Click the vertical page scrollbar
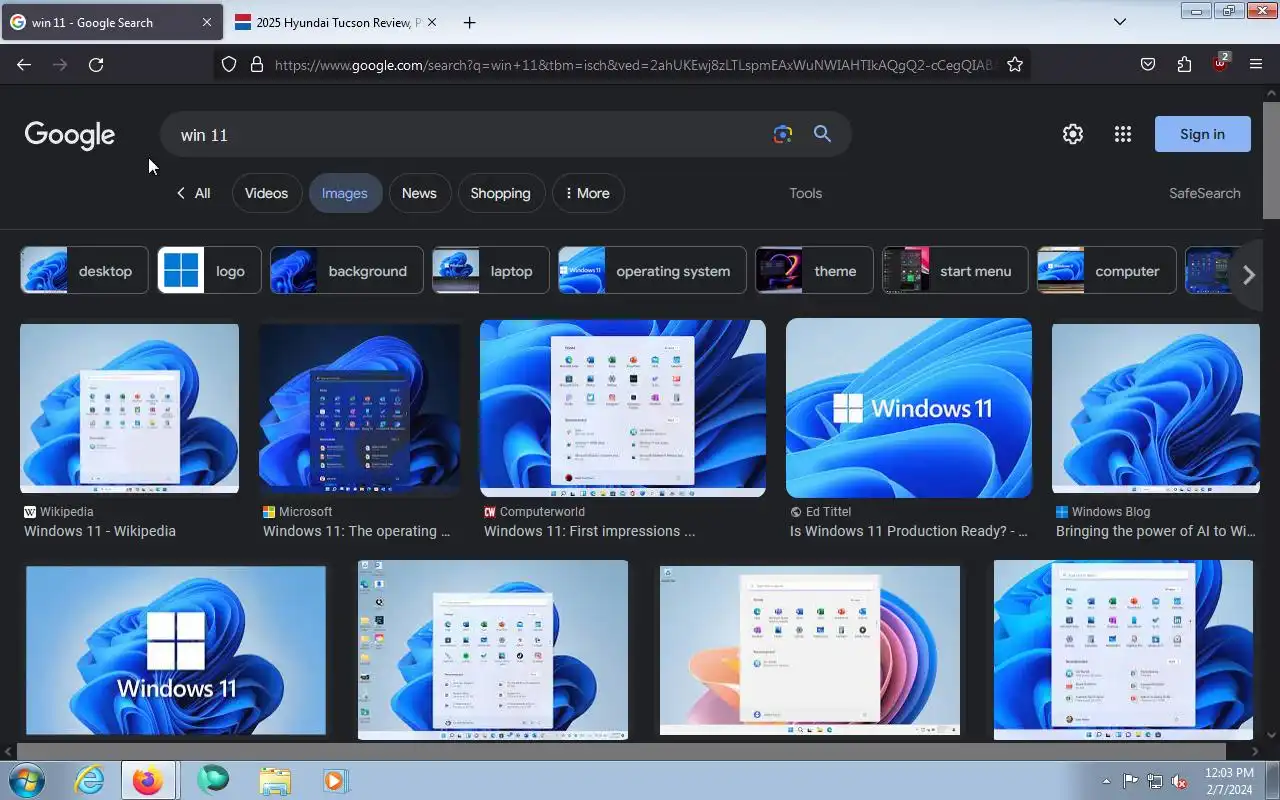Screen dimensions: 1280x800 1271,160
